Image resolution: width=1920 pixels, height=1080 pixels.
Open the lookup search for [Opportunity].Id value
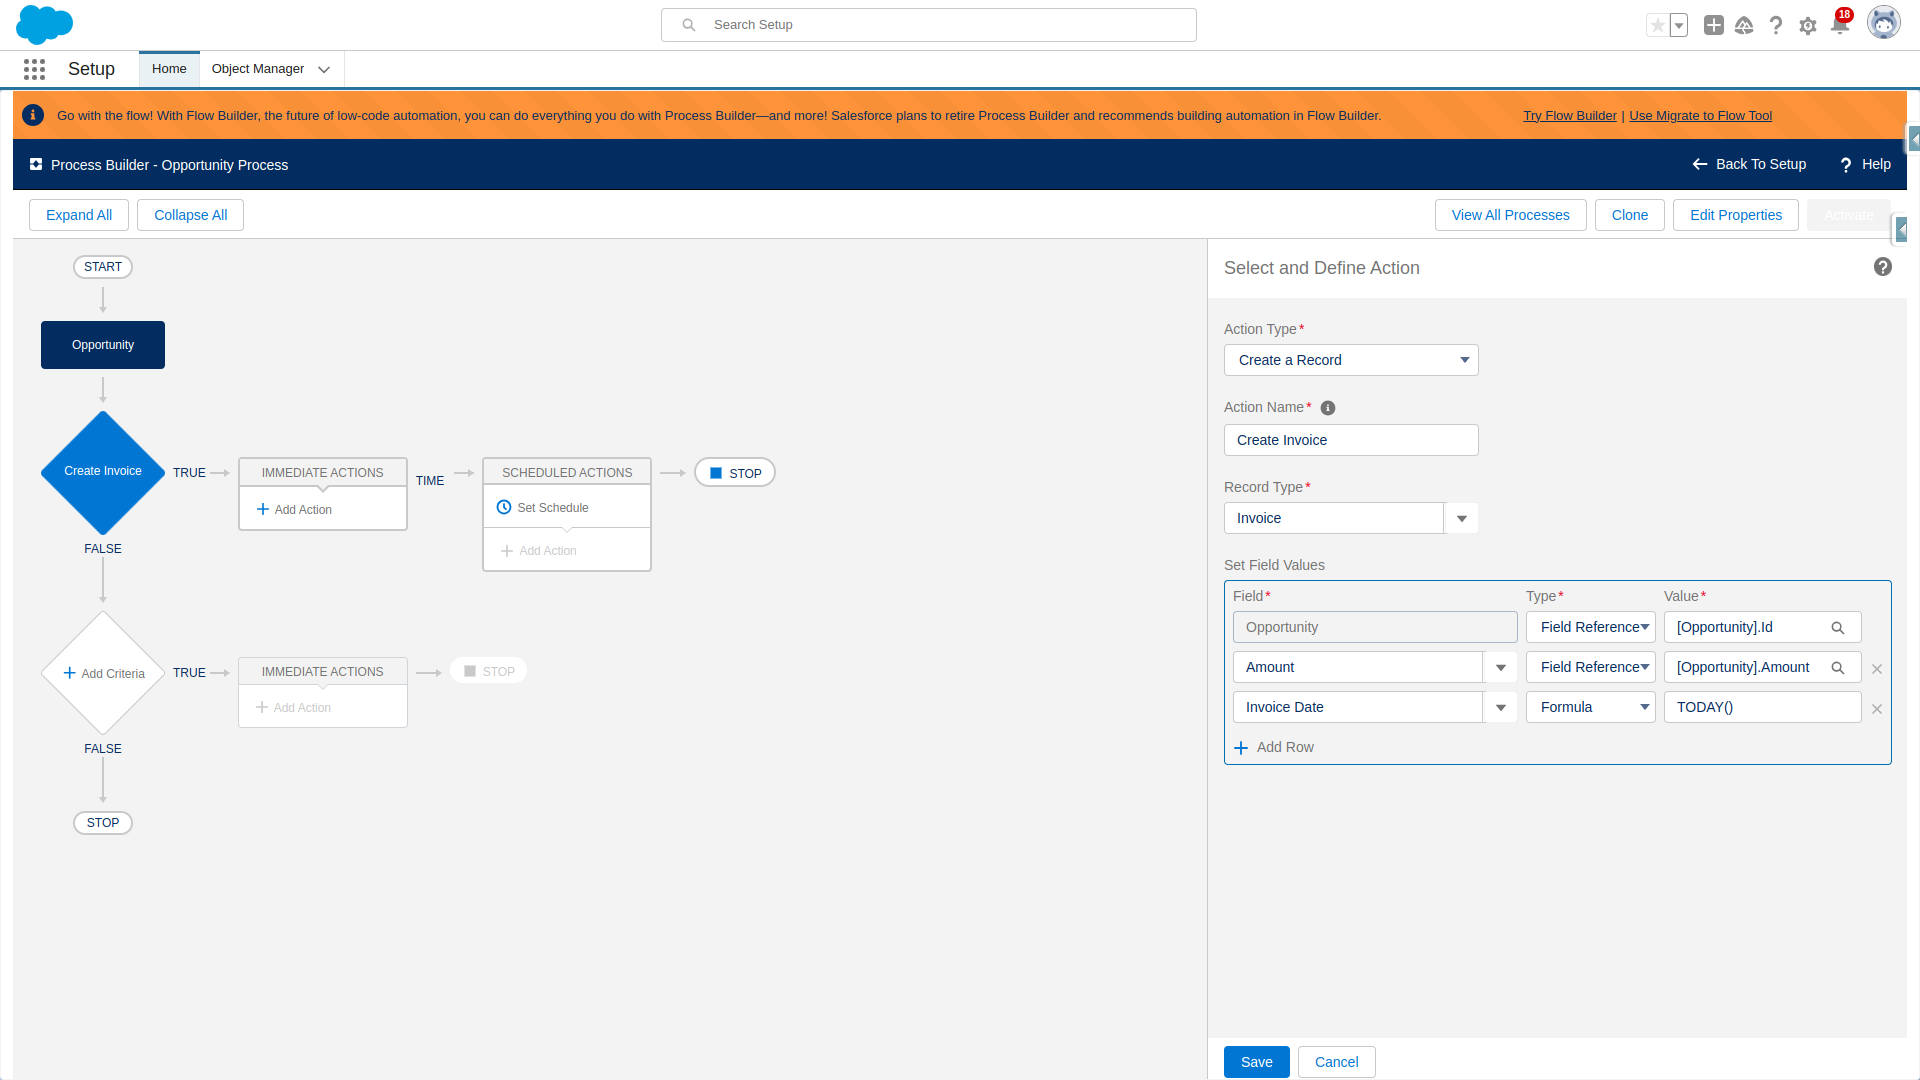[x=1839, y=627]
